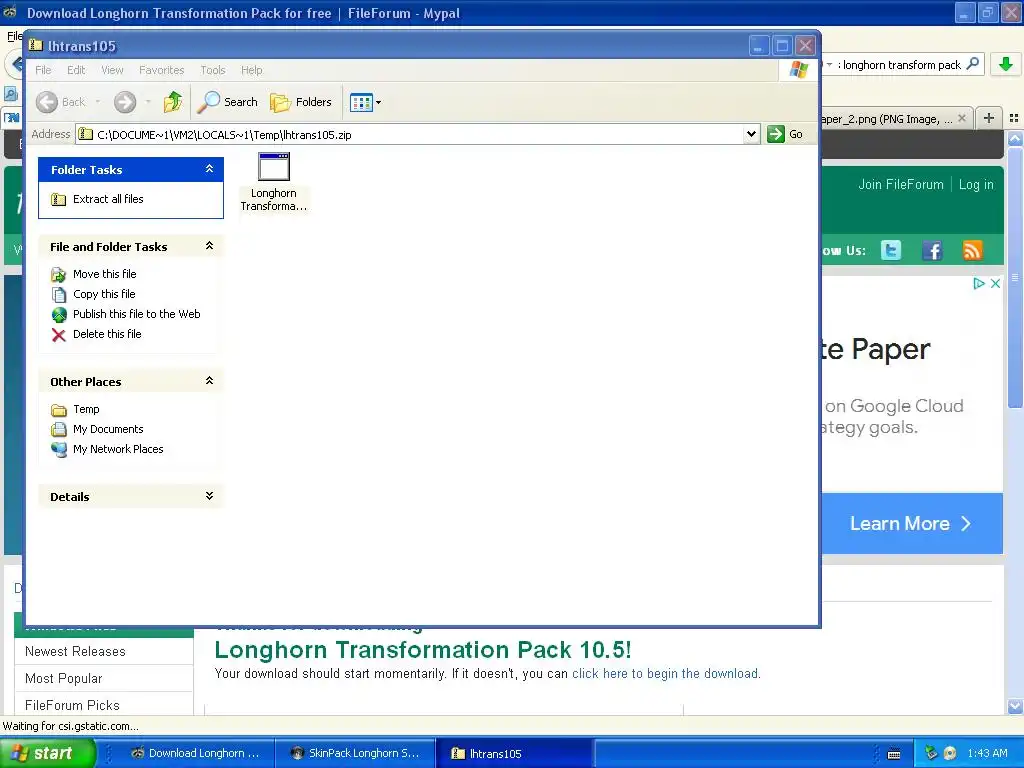Click Copy this file
Screen dimensions: 1024x768
[93, 295]
